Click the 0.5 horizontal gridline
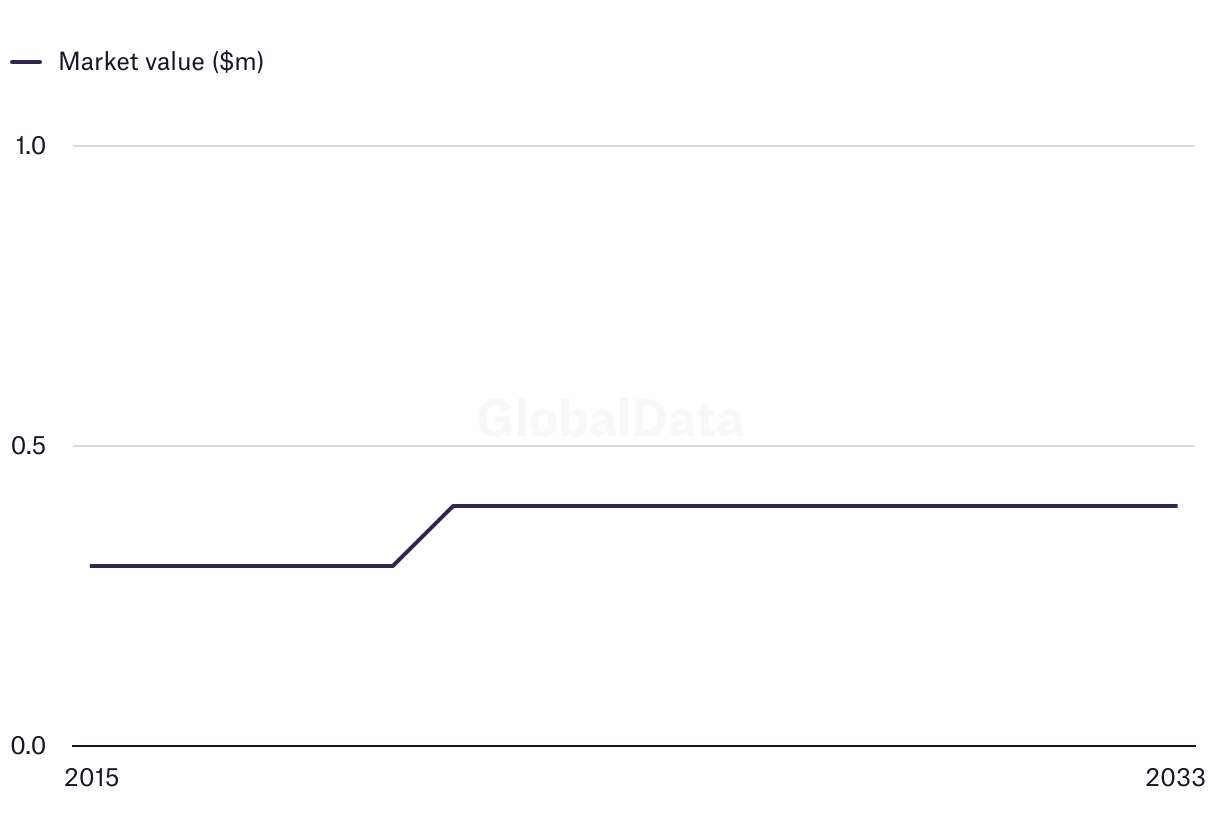 point(634,446)
